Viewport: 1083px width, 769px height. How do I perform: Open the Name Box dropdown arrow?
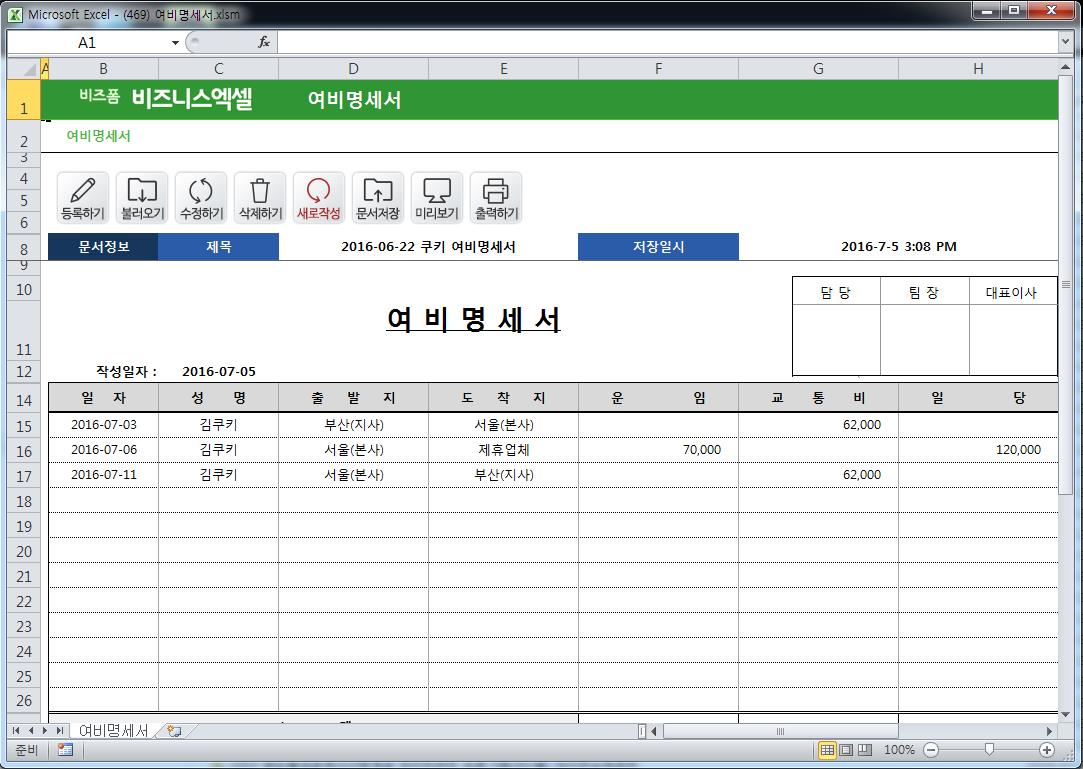[175, 43]
